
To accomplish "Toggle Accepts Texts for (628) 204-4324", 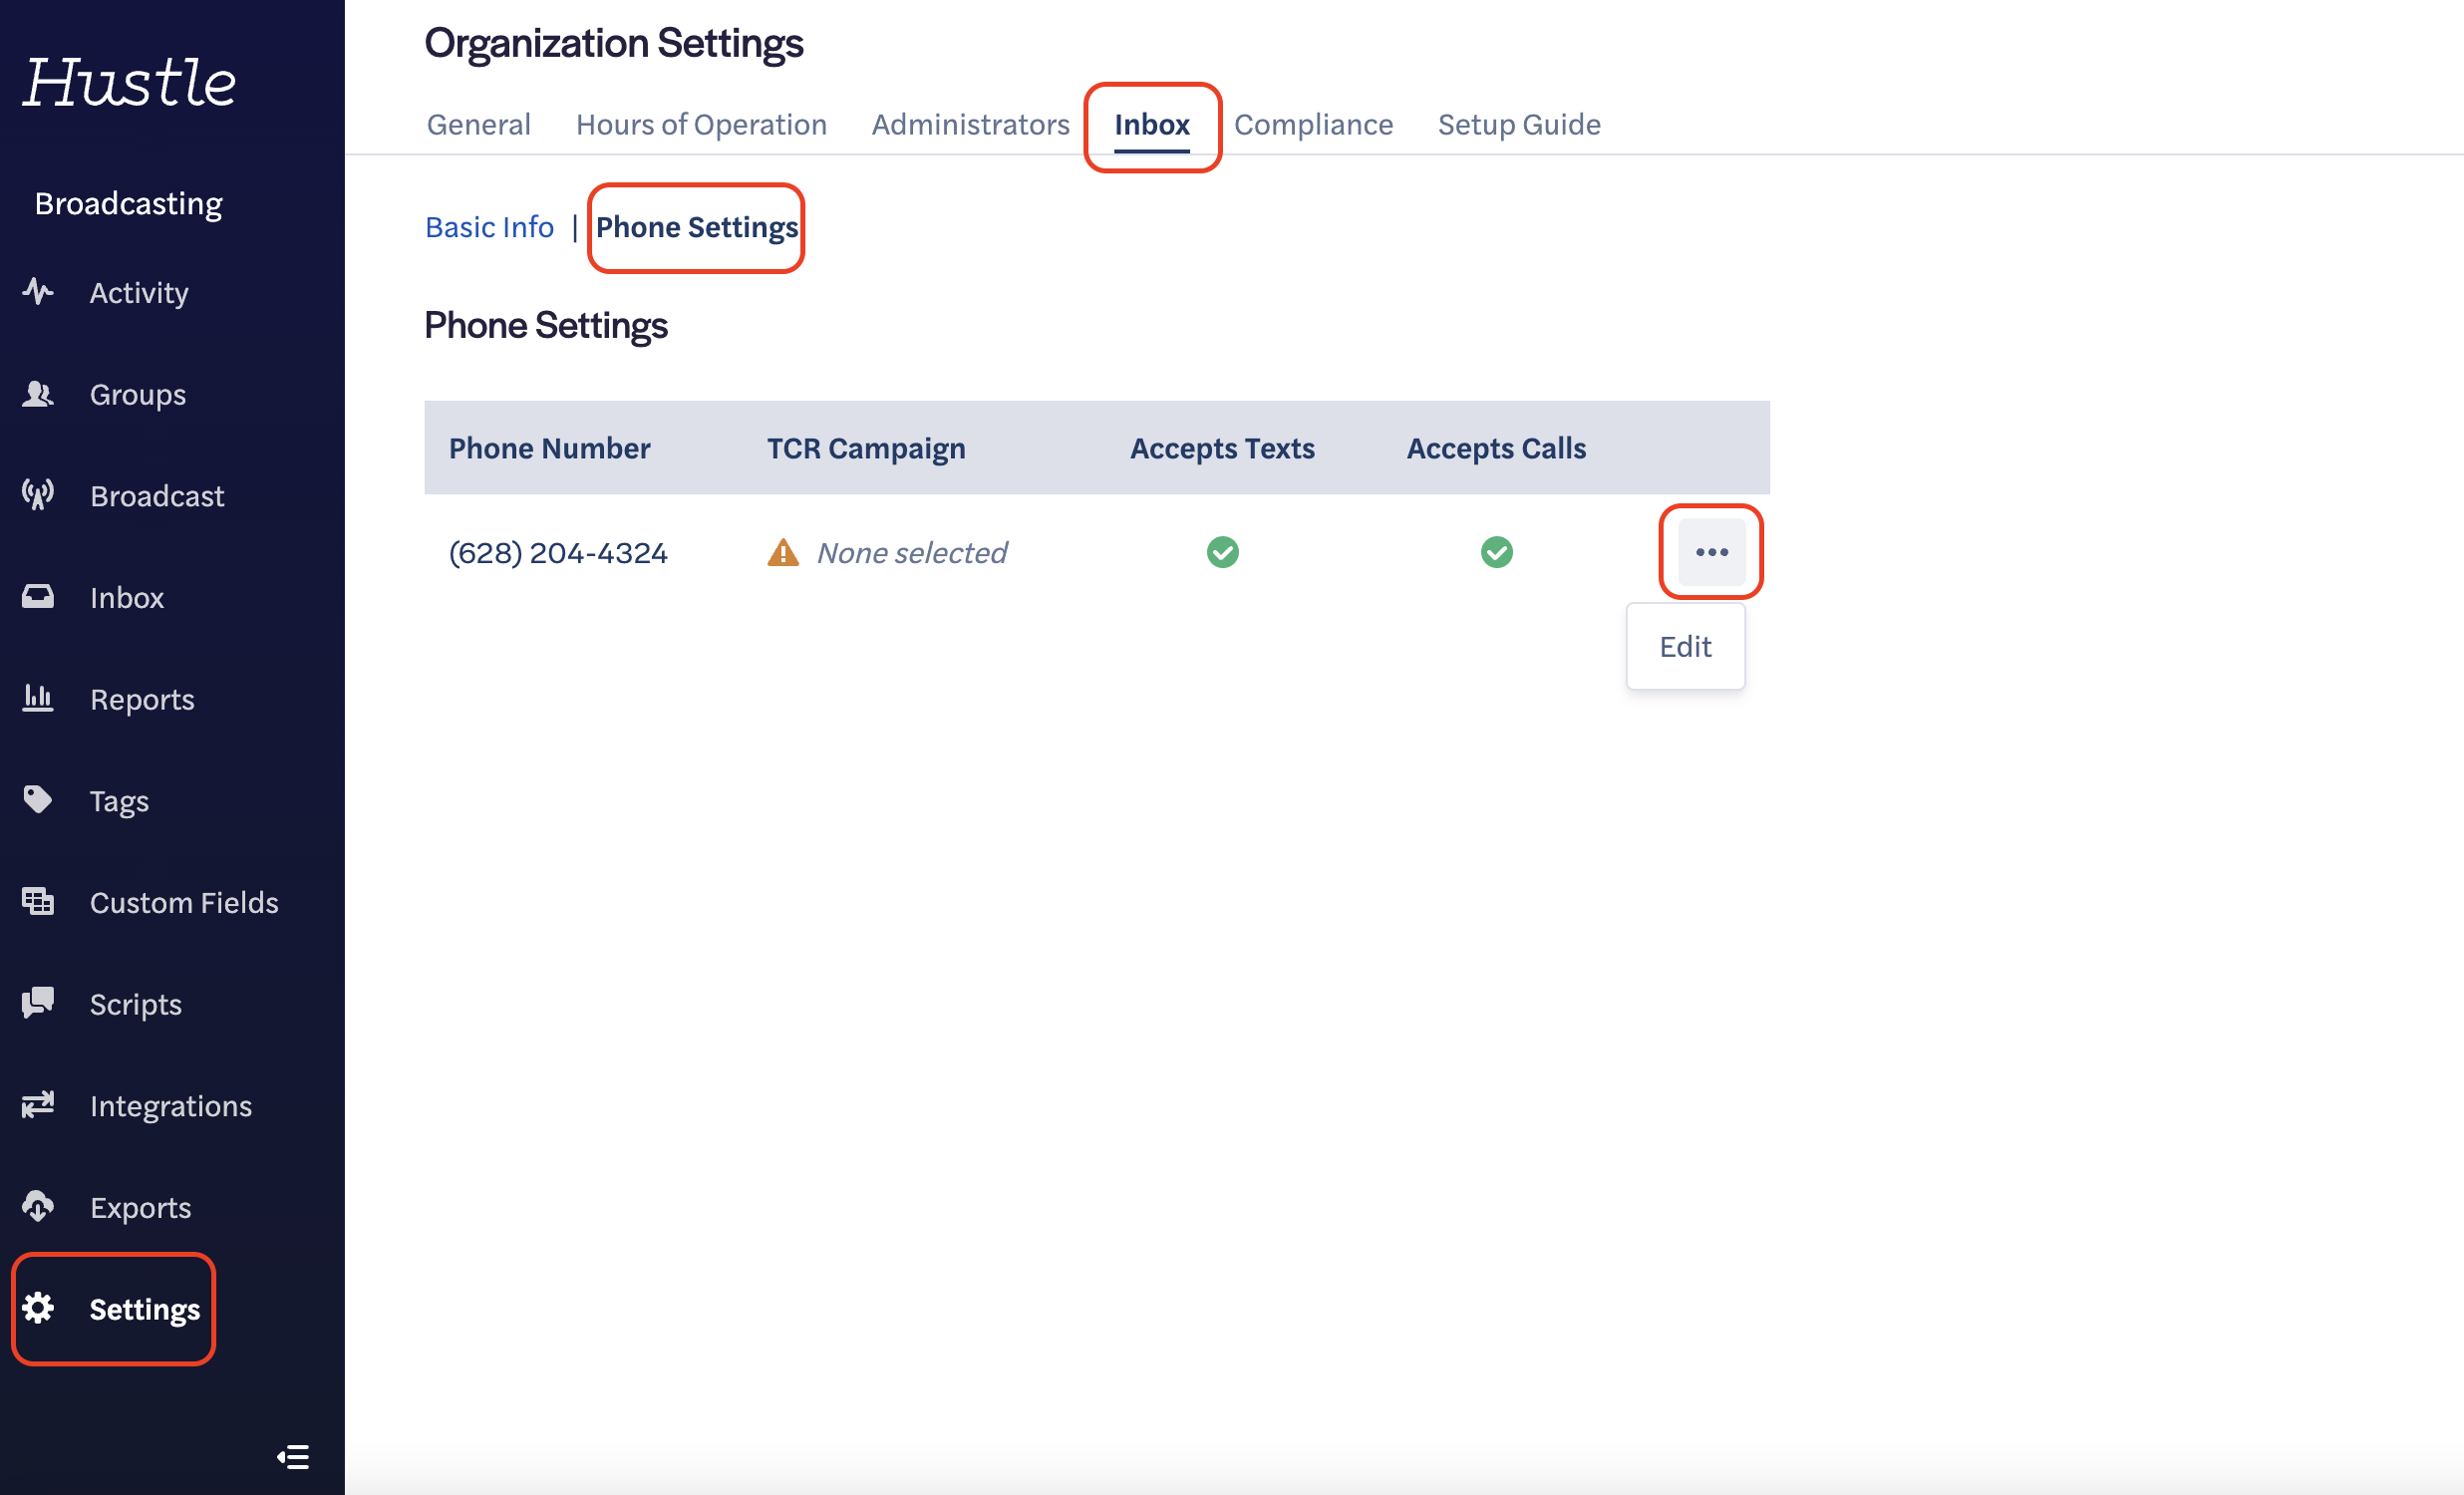I will [x=1222, y=551].
